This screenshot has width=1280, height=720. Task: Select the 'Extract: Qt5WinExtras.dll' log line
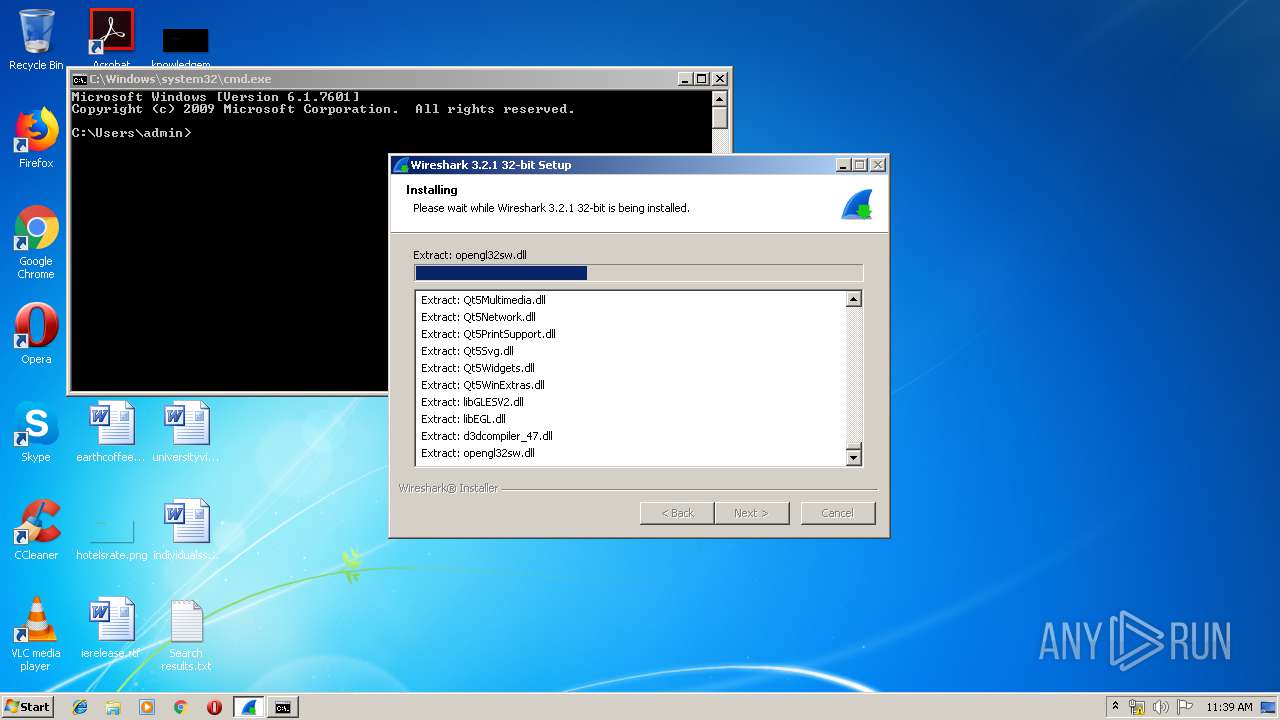pos(483,385)
